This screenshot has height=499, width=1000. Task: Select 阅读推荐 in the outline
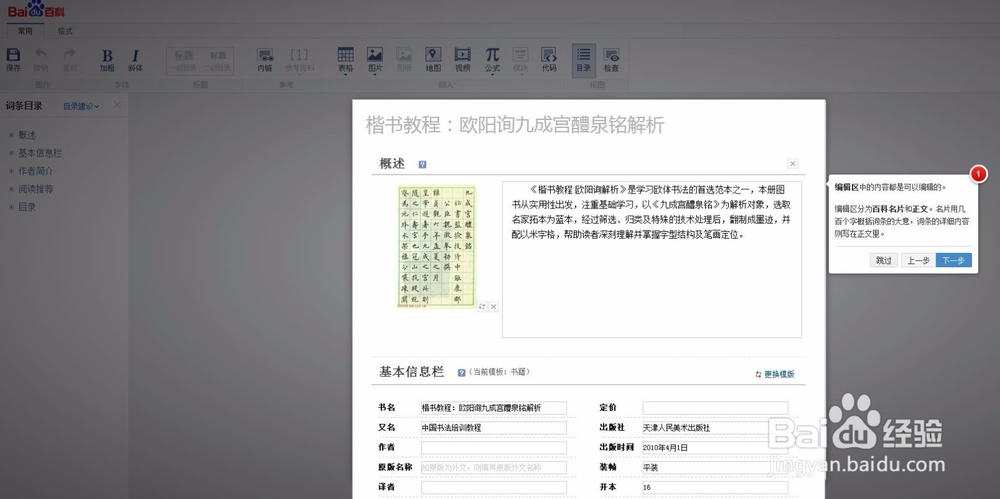(x=36, y=189)
